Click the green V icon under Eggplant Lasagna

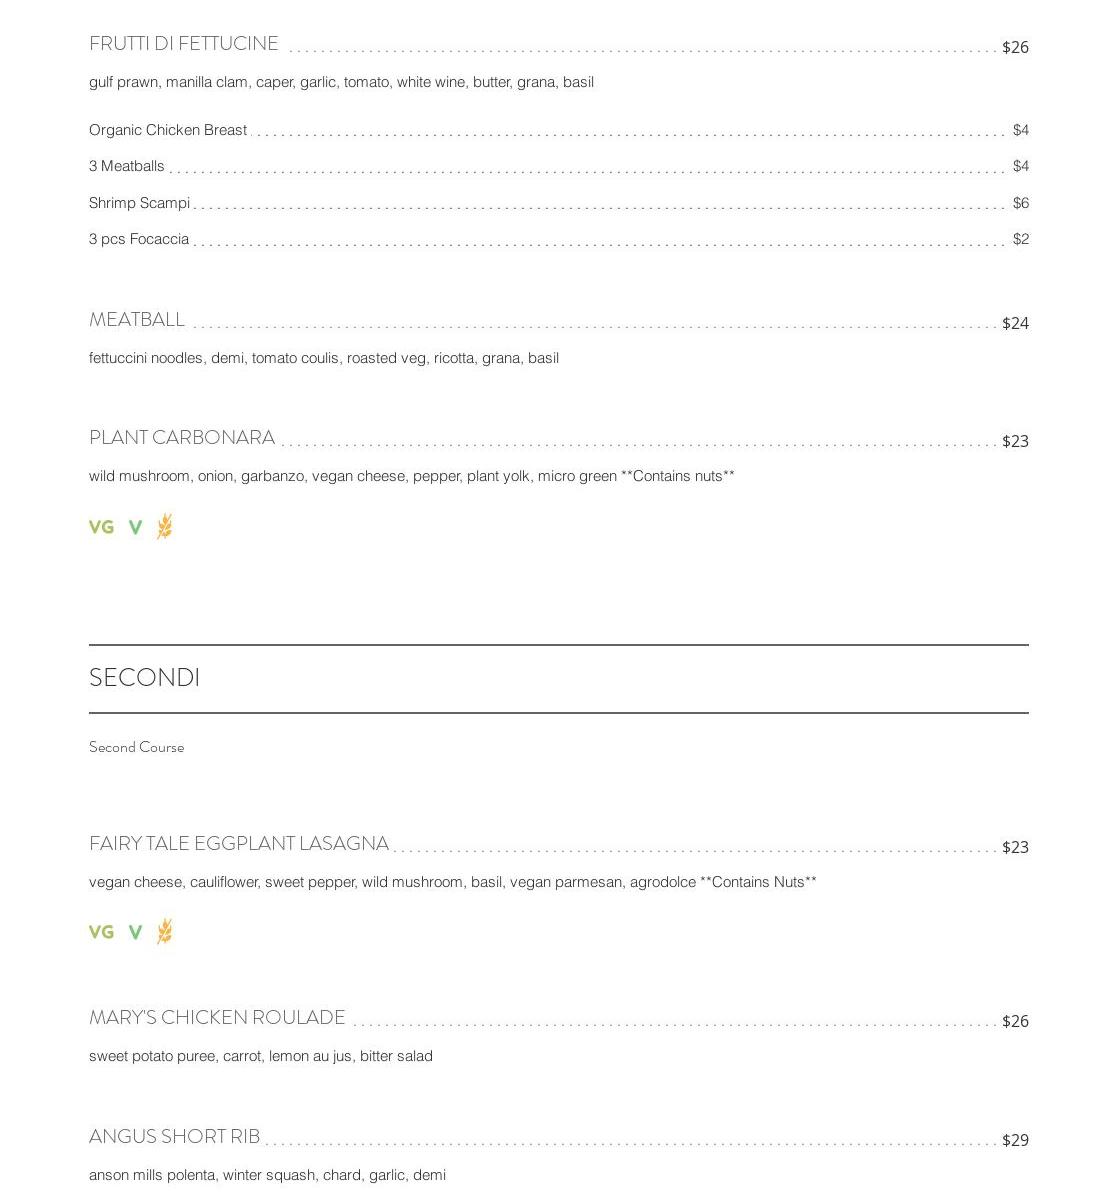[x=135, y=932]
